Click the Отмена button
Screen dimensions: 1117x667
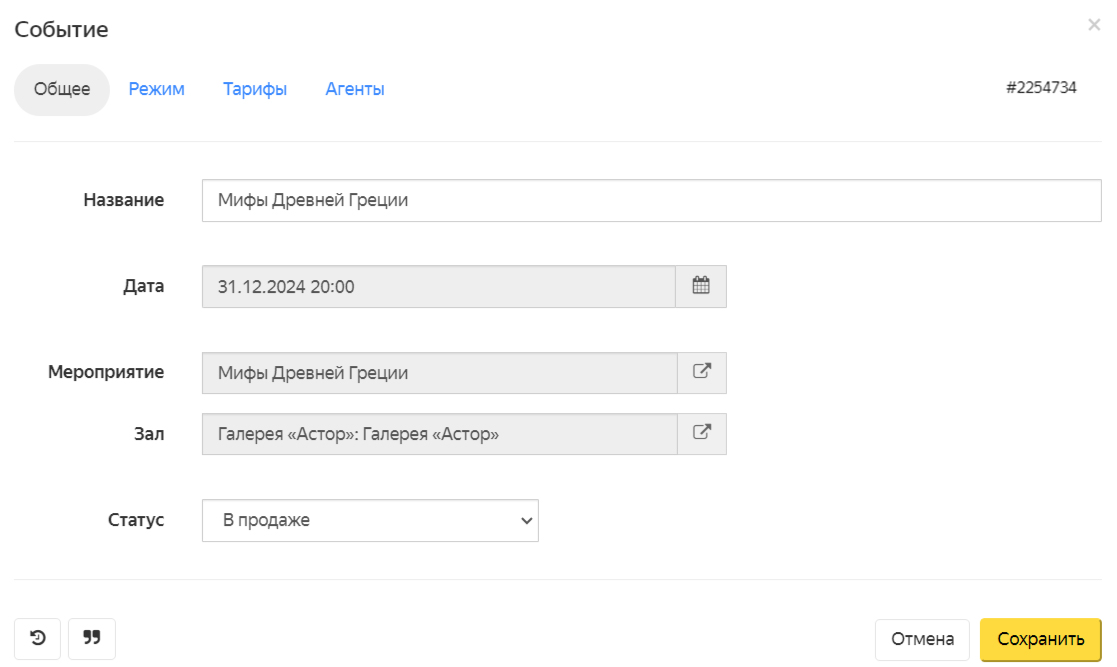[x=922, y=639]
